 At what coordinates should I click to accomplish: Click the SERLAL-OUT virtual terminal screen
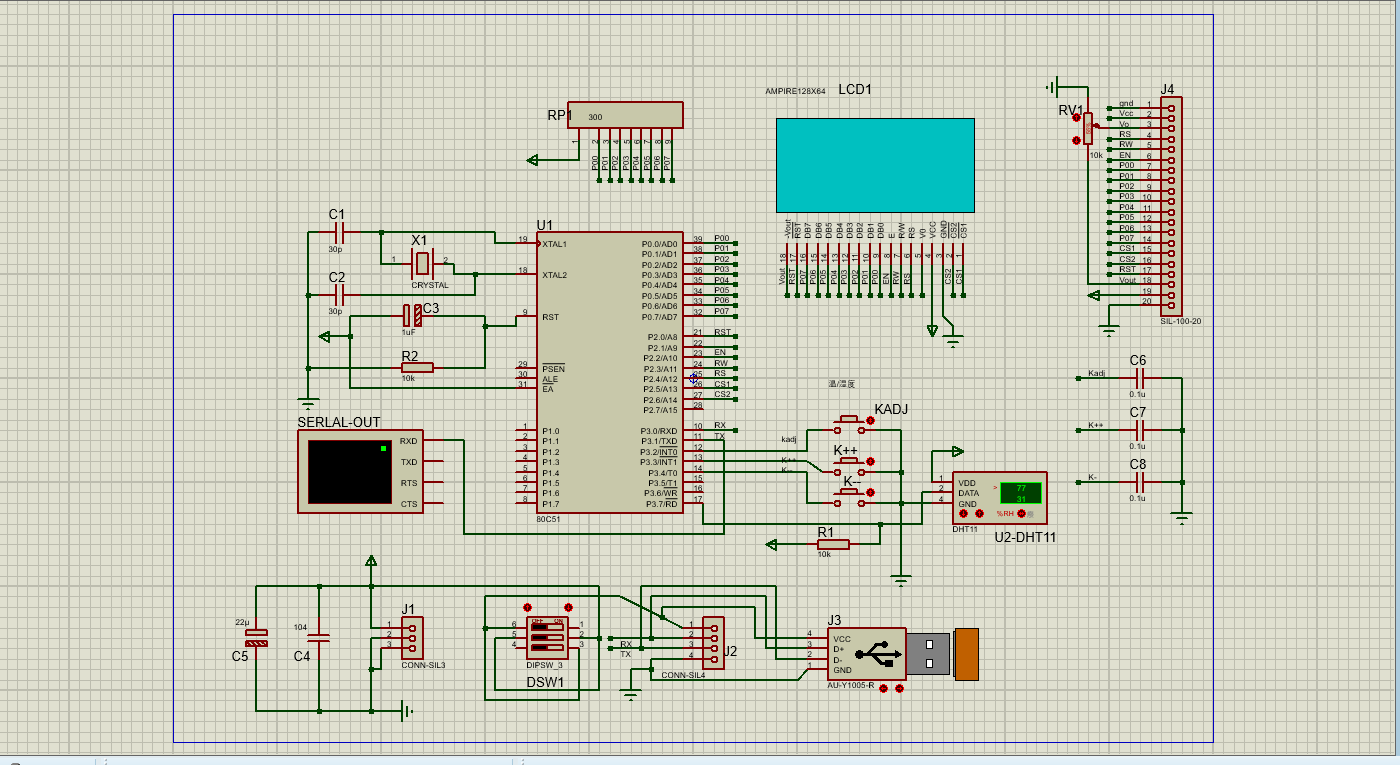pos(350,471)
